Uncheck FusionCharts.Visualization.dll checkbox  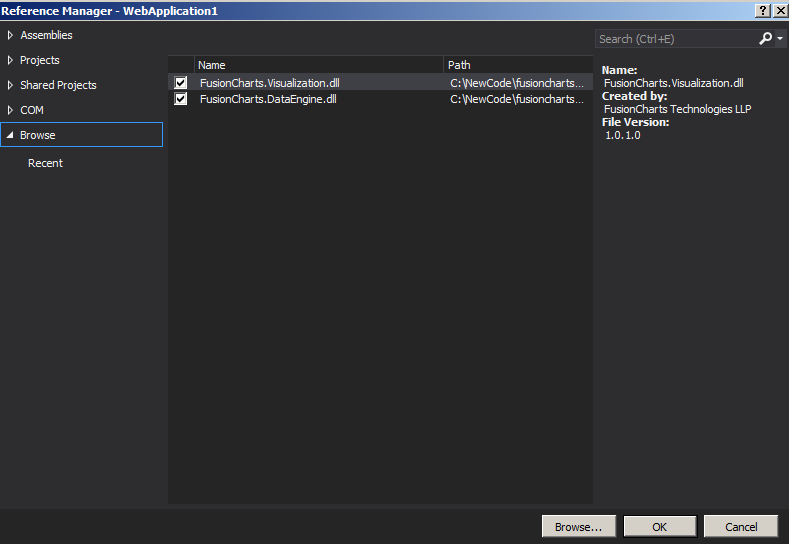[181, 83]
